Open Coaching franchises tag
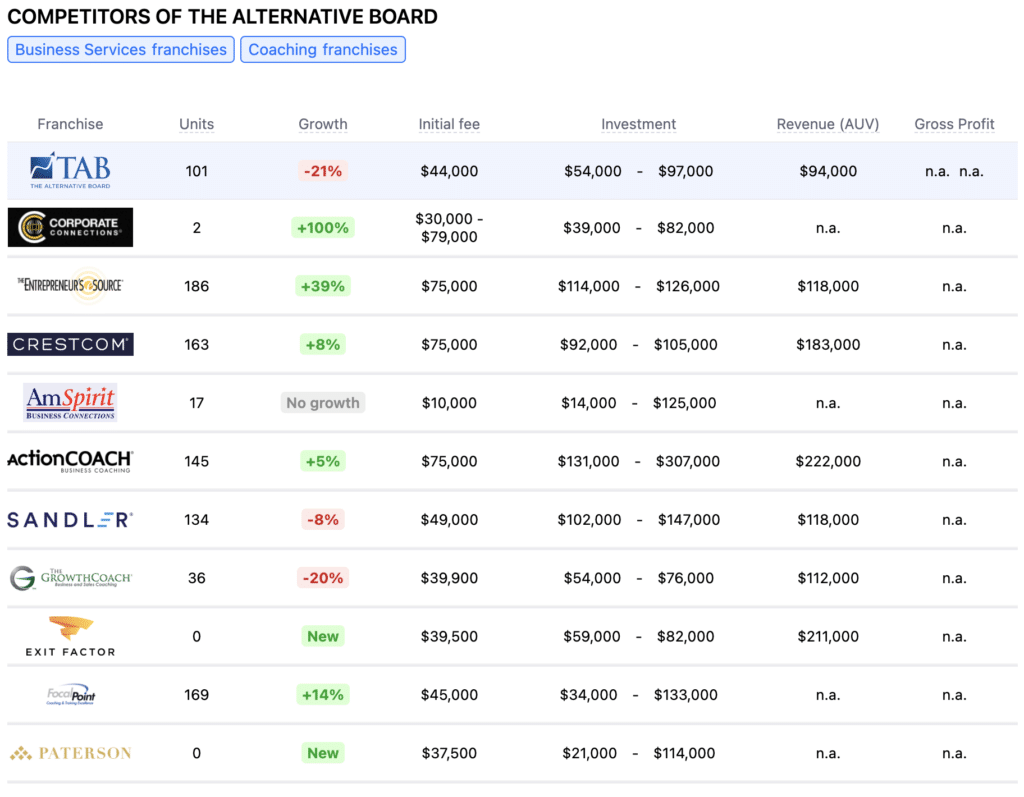The image size is (1024, 797). [323, 50]
